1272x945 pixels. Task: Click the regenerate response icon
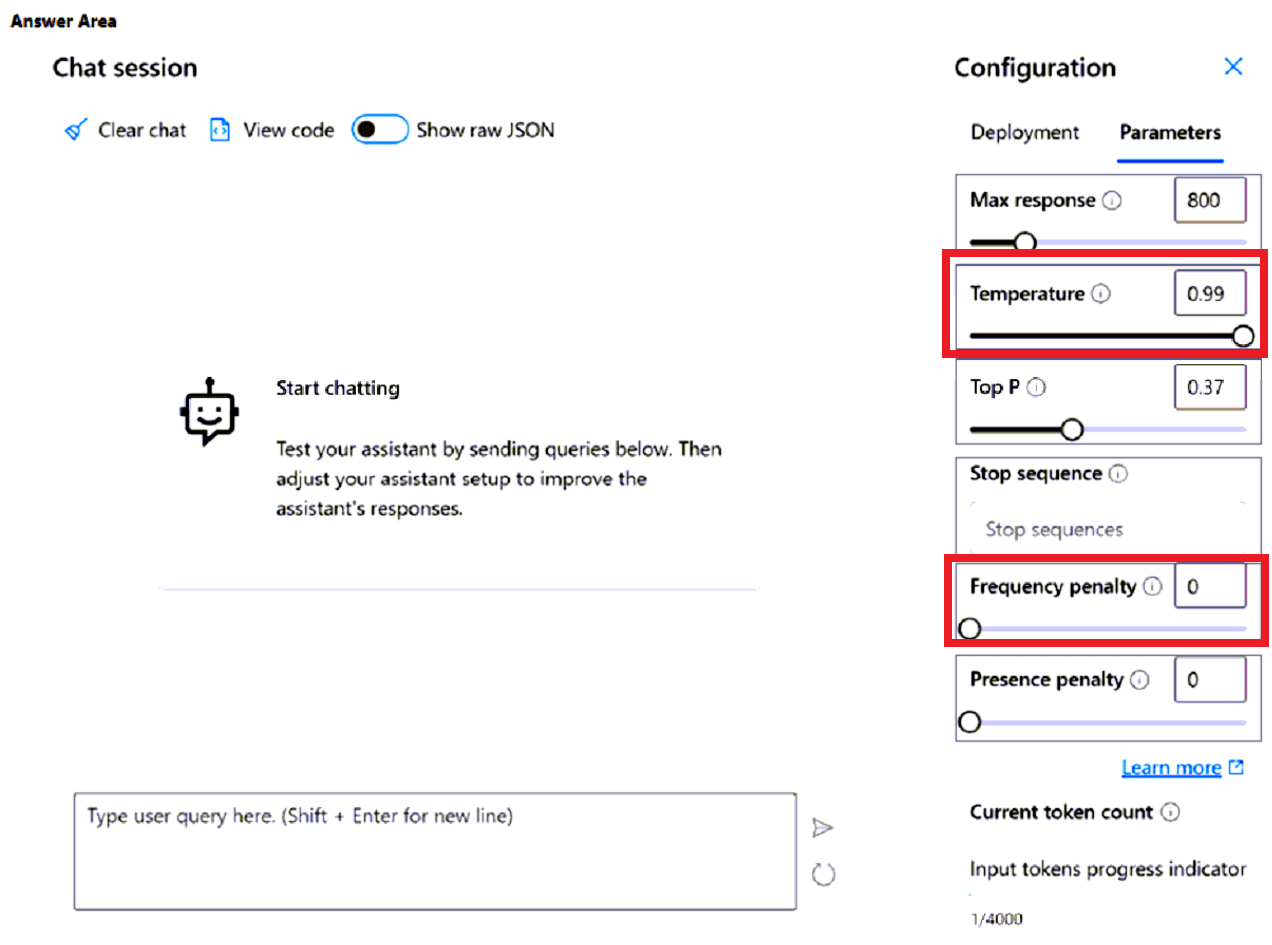pyautogui.click(x=823, y=873)
